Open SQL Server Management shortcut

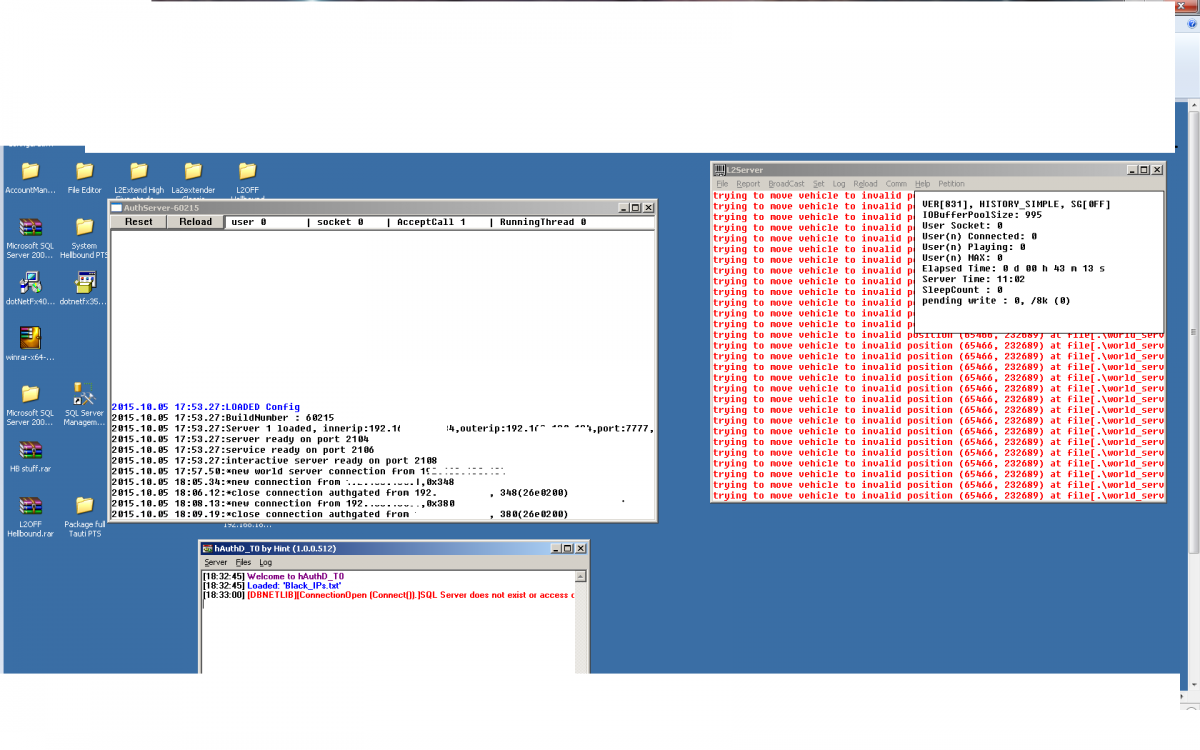[x=84, y=394]
